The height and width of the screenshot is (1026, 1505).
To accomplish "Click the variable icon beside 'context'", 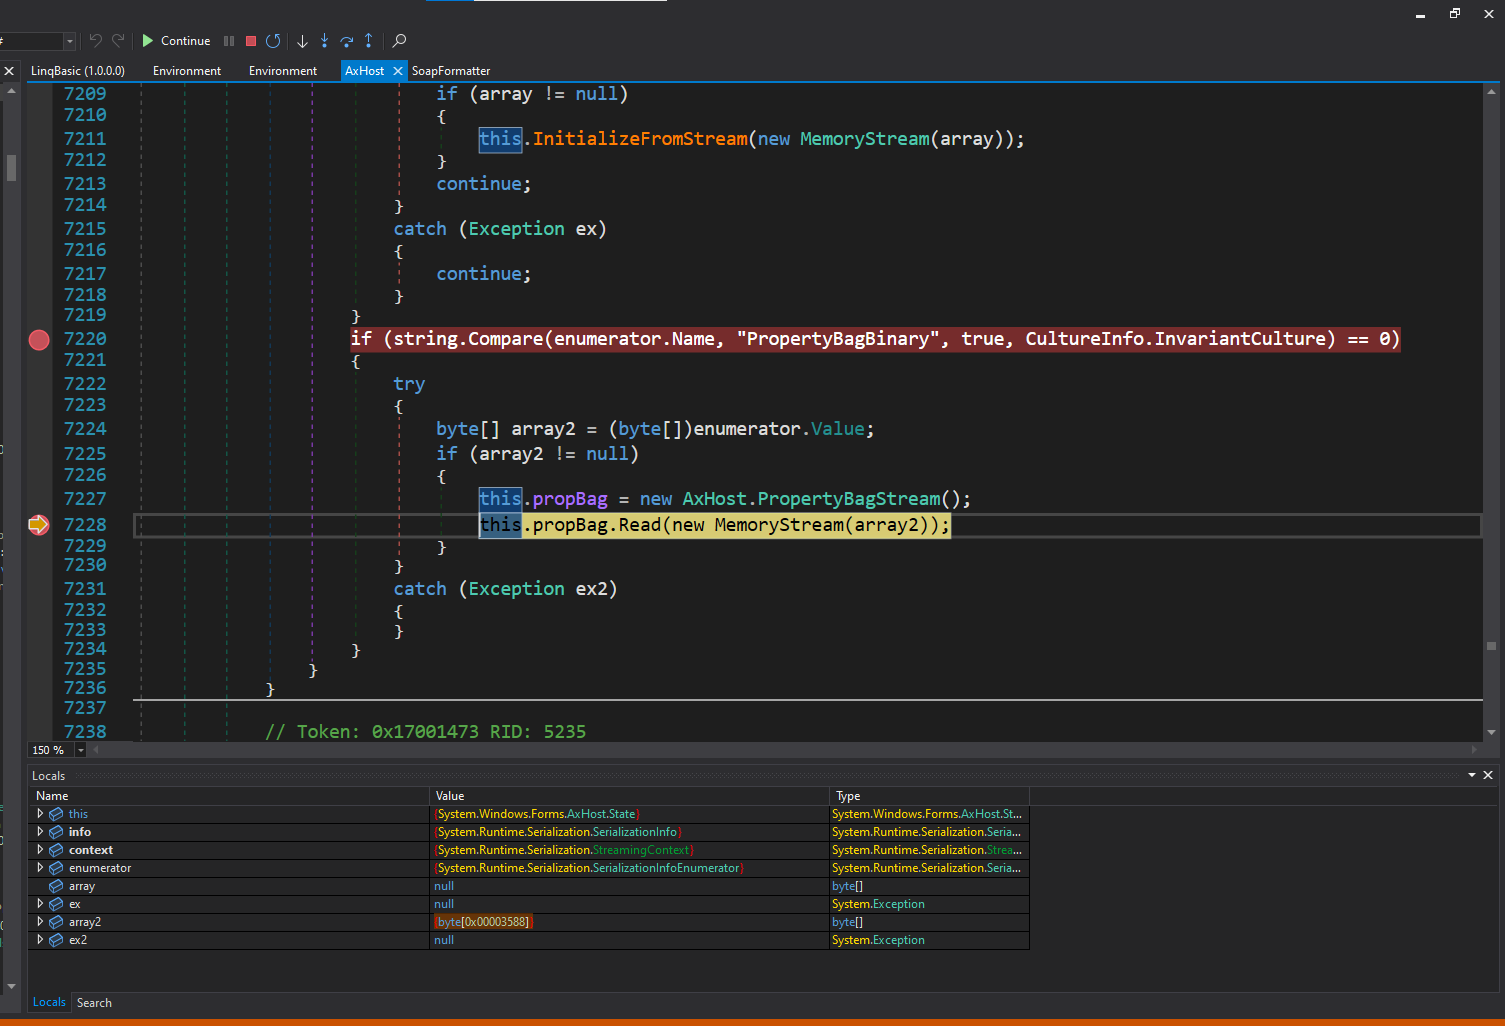I will (x=56, y=850).
